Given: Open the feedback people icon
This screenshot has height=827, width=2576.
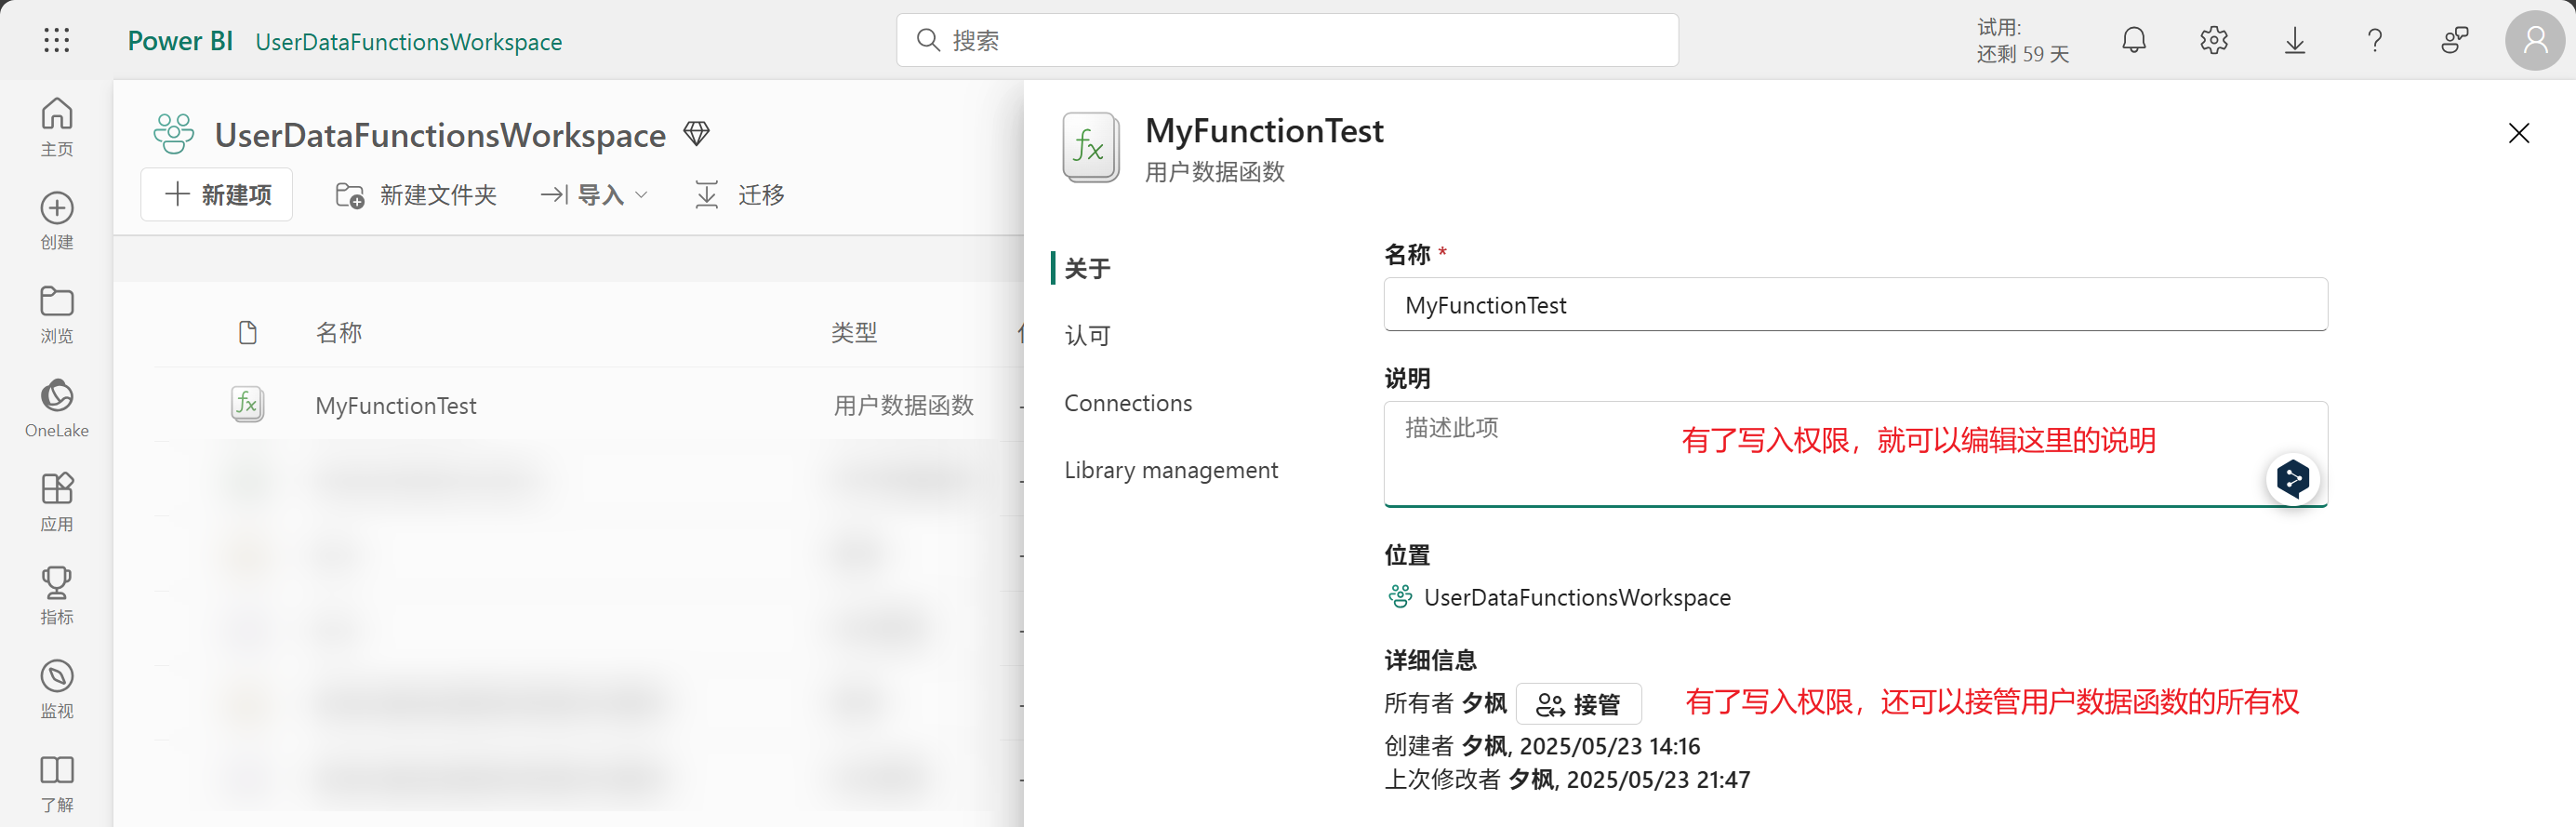Looking at the screenshot, I should [x=2454, y=40].
